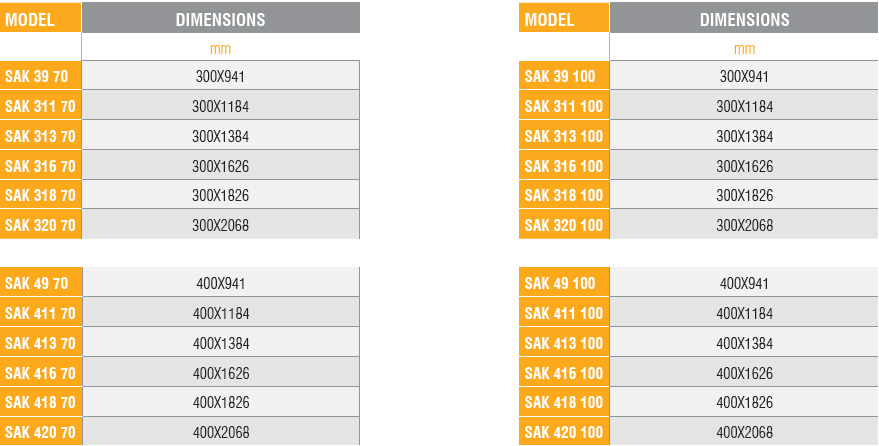This screenshot has width=879, height=446.
Task: Select the 400X1626 dimension for SAK 416 100
Action: pos(744,373)
